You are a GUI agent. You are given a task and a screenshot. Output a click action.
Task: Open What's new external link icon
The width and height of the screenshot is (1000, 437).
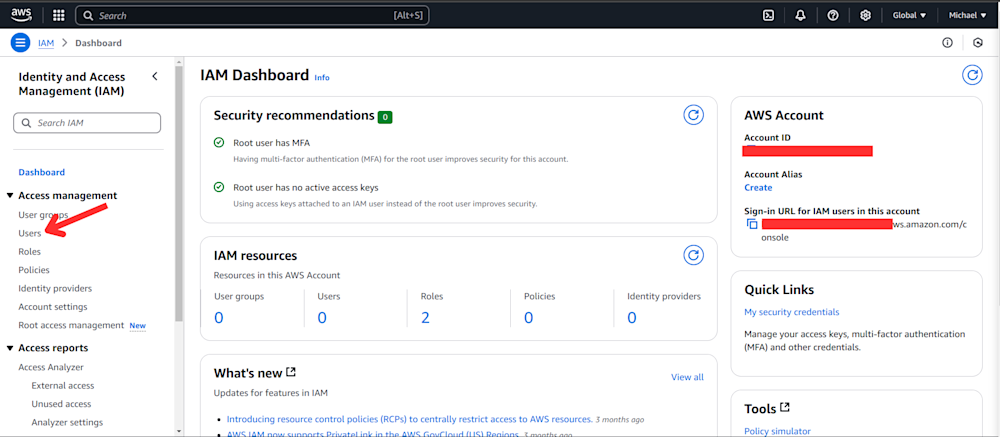(x=291, y=371)
